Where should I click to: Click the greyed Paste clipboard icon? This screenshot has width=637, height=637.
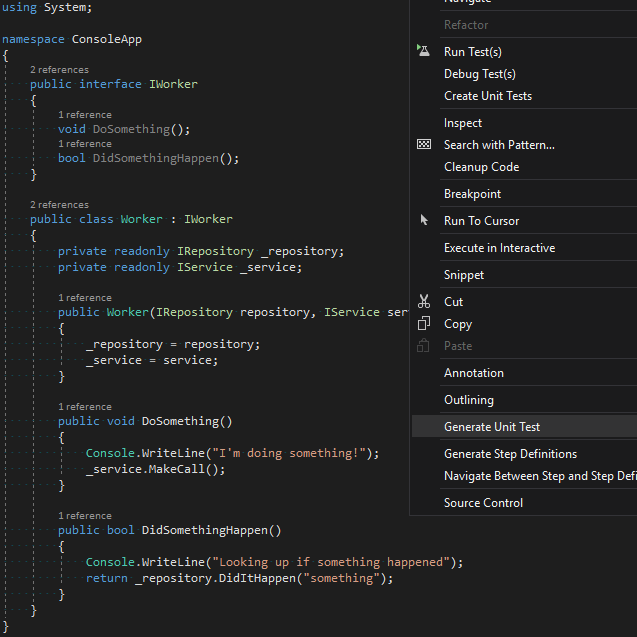tap(423, 345)
